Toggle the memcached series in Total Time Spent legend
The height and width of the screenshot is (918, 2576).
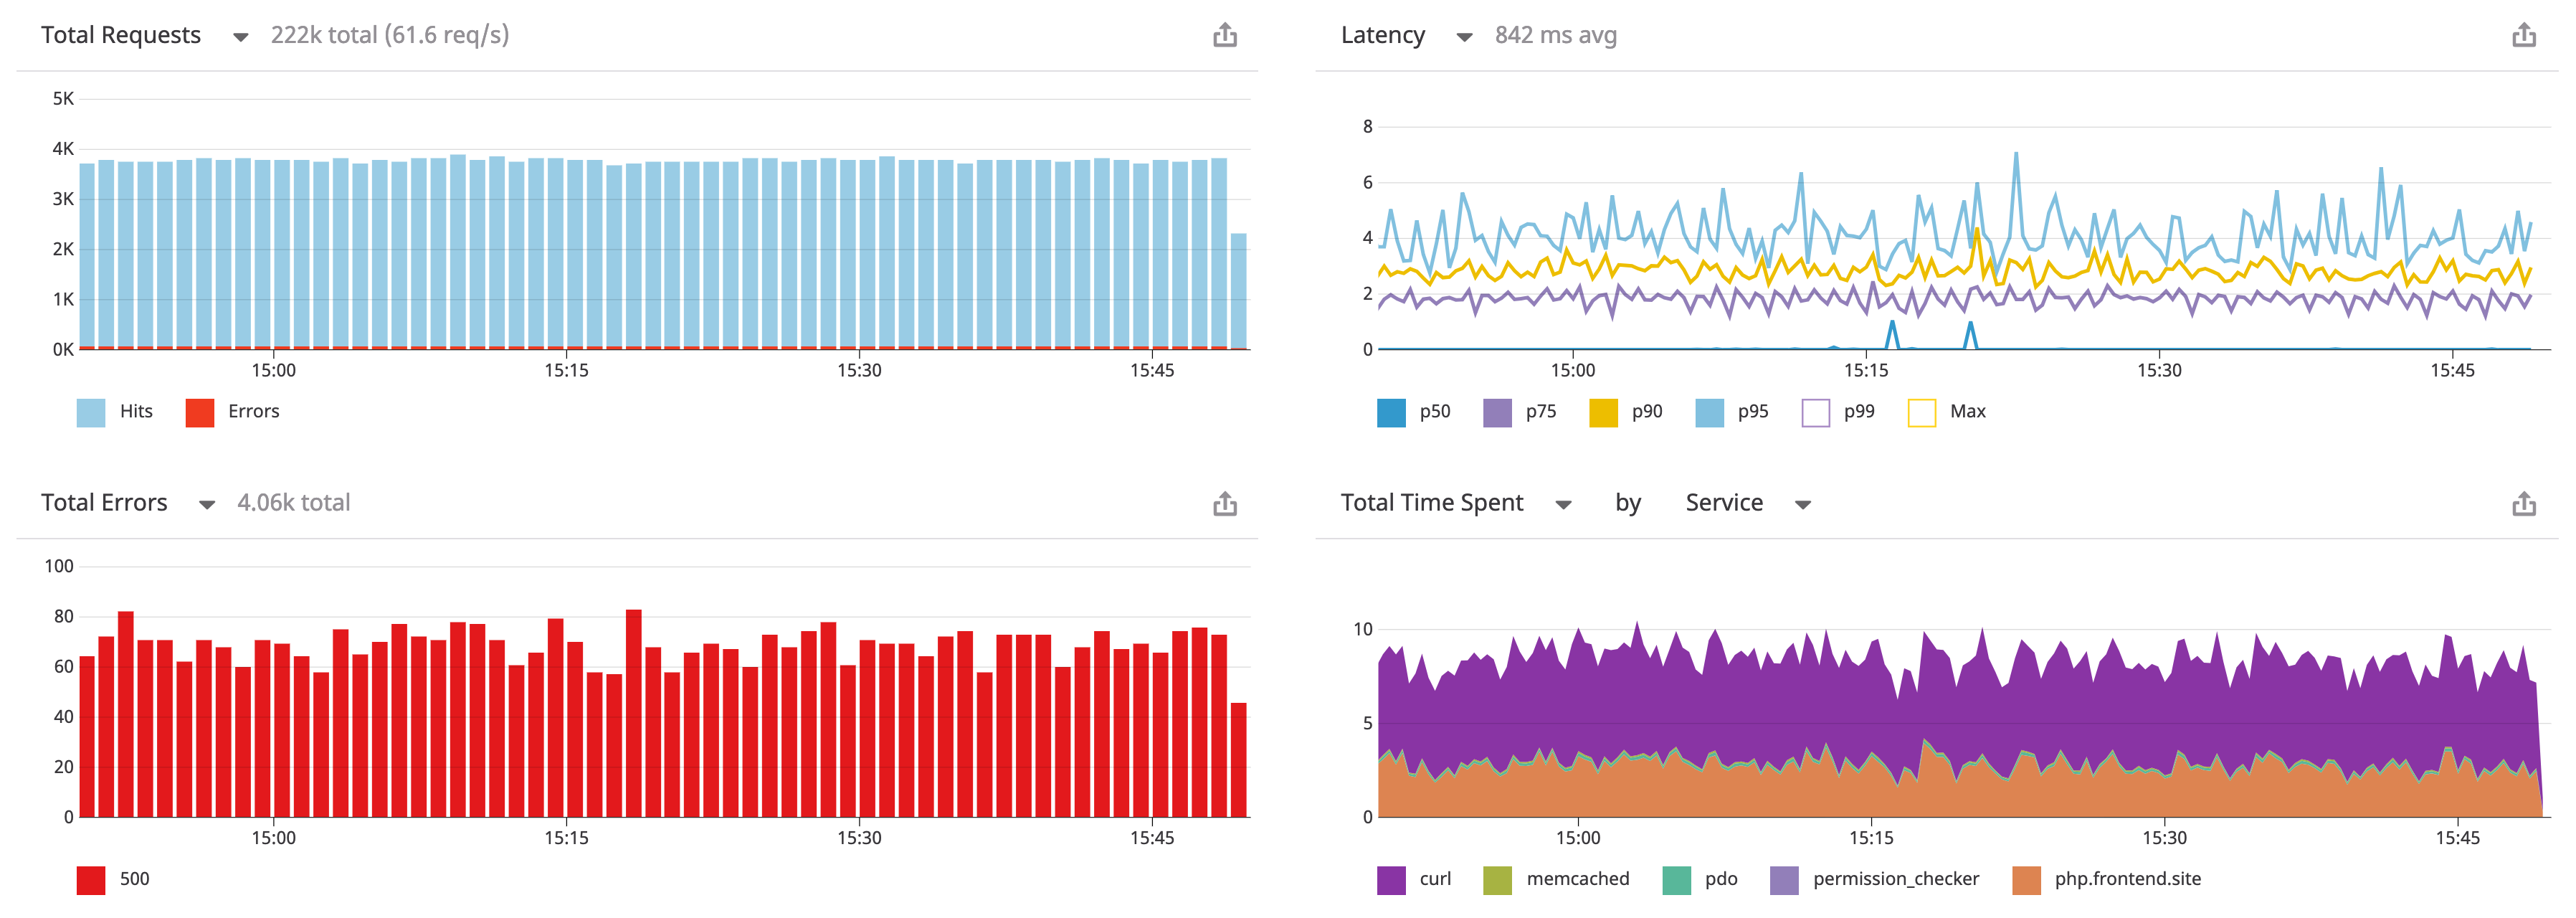pyautogui.click(x=1498, y=879)
